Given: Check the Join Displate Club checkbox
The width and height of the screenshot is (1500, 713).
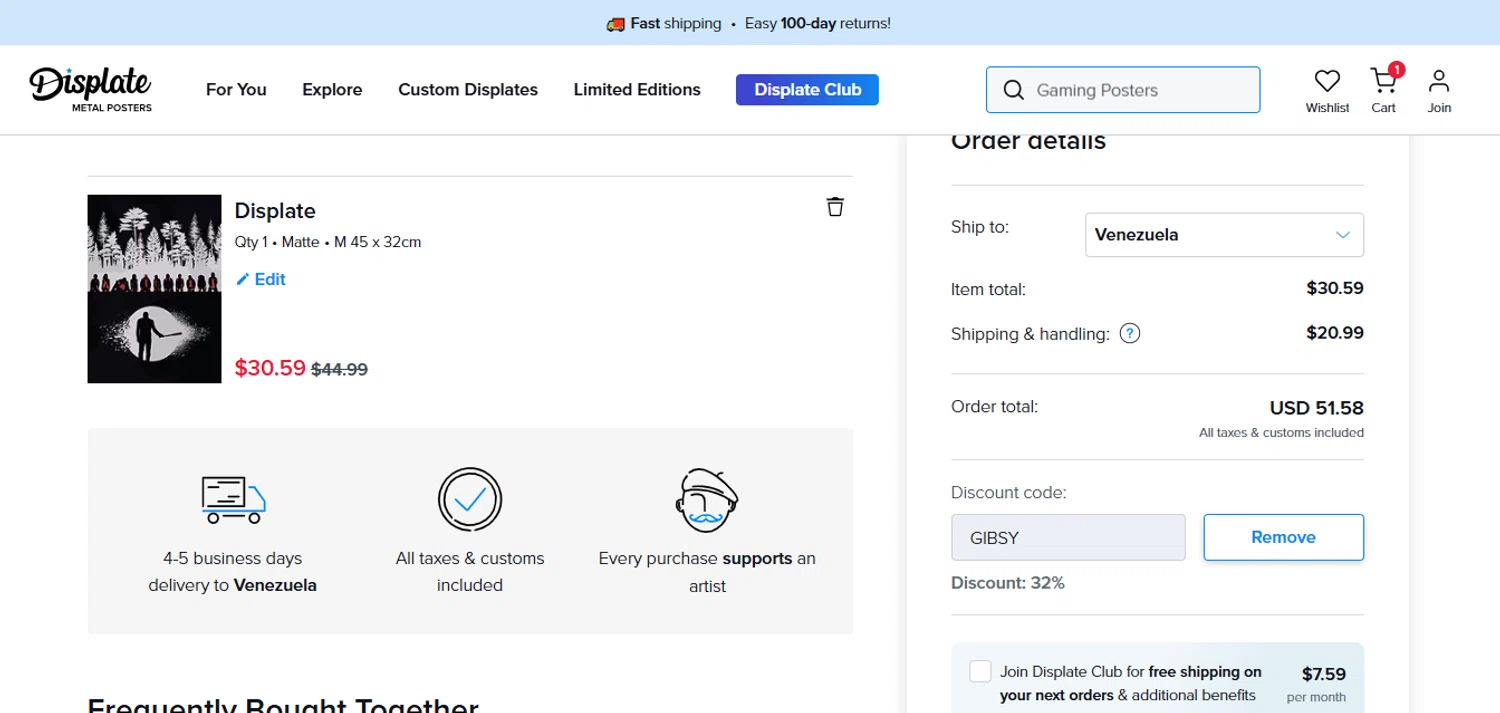Looking at the screenshot, I should (x=980, y=671).
